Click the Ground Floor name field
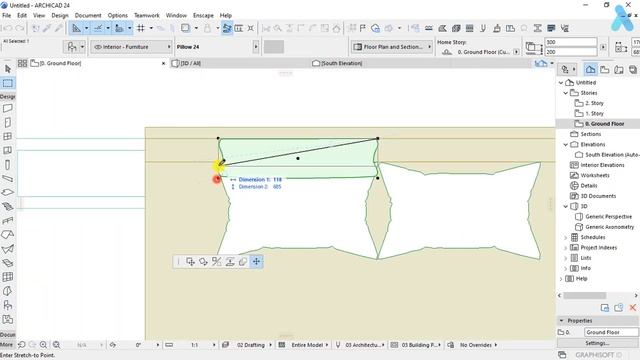This screenshot has width=640, height=360. [611, 332]
